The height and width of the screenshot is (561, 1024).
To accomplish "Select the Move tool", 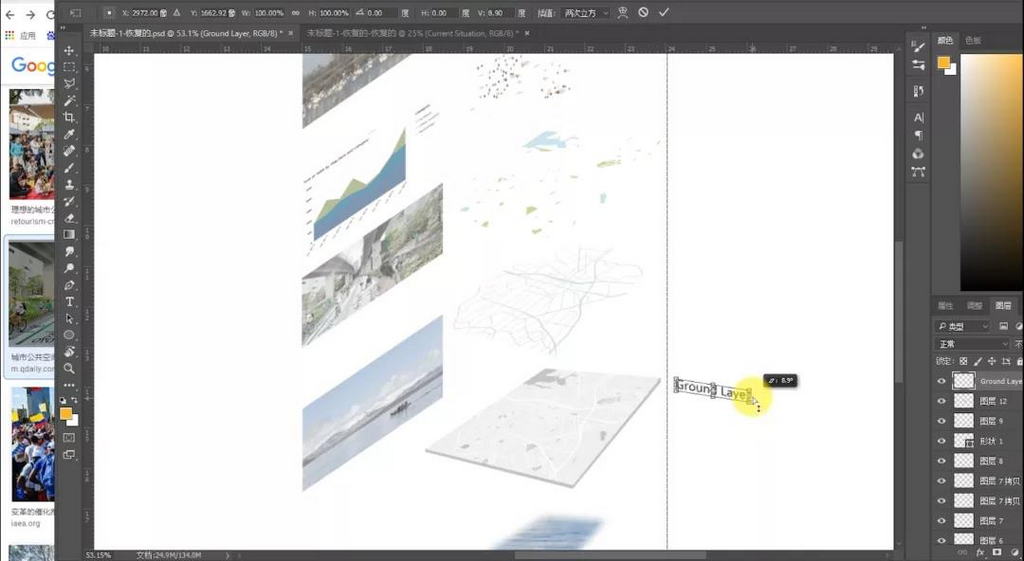I will [x=69, y=50].
